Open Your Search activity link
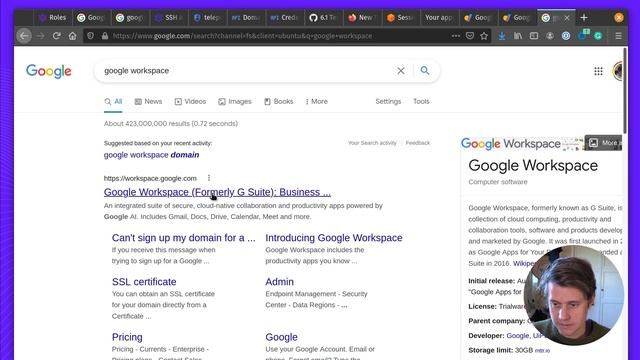Screen dimensions: 640x360 [x=372, y=143]
